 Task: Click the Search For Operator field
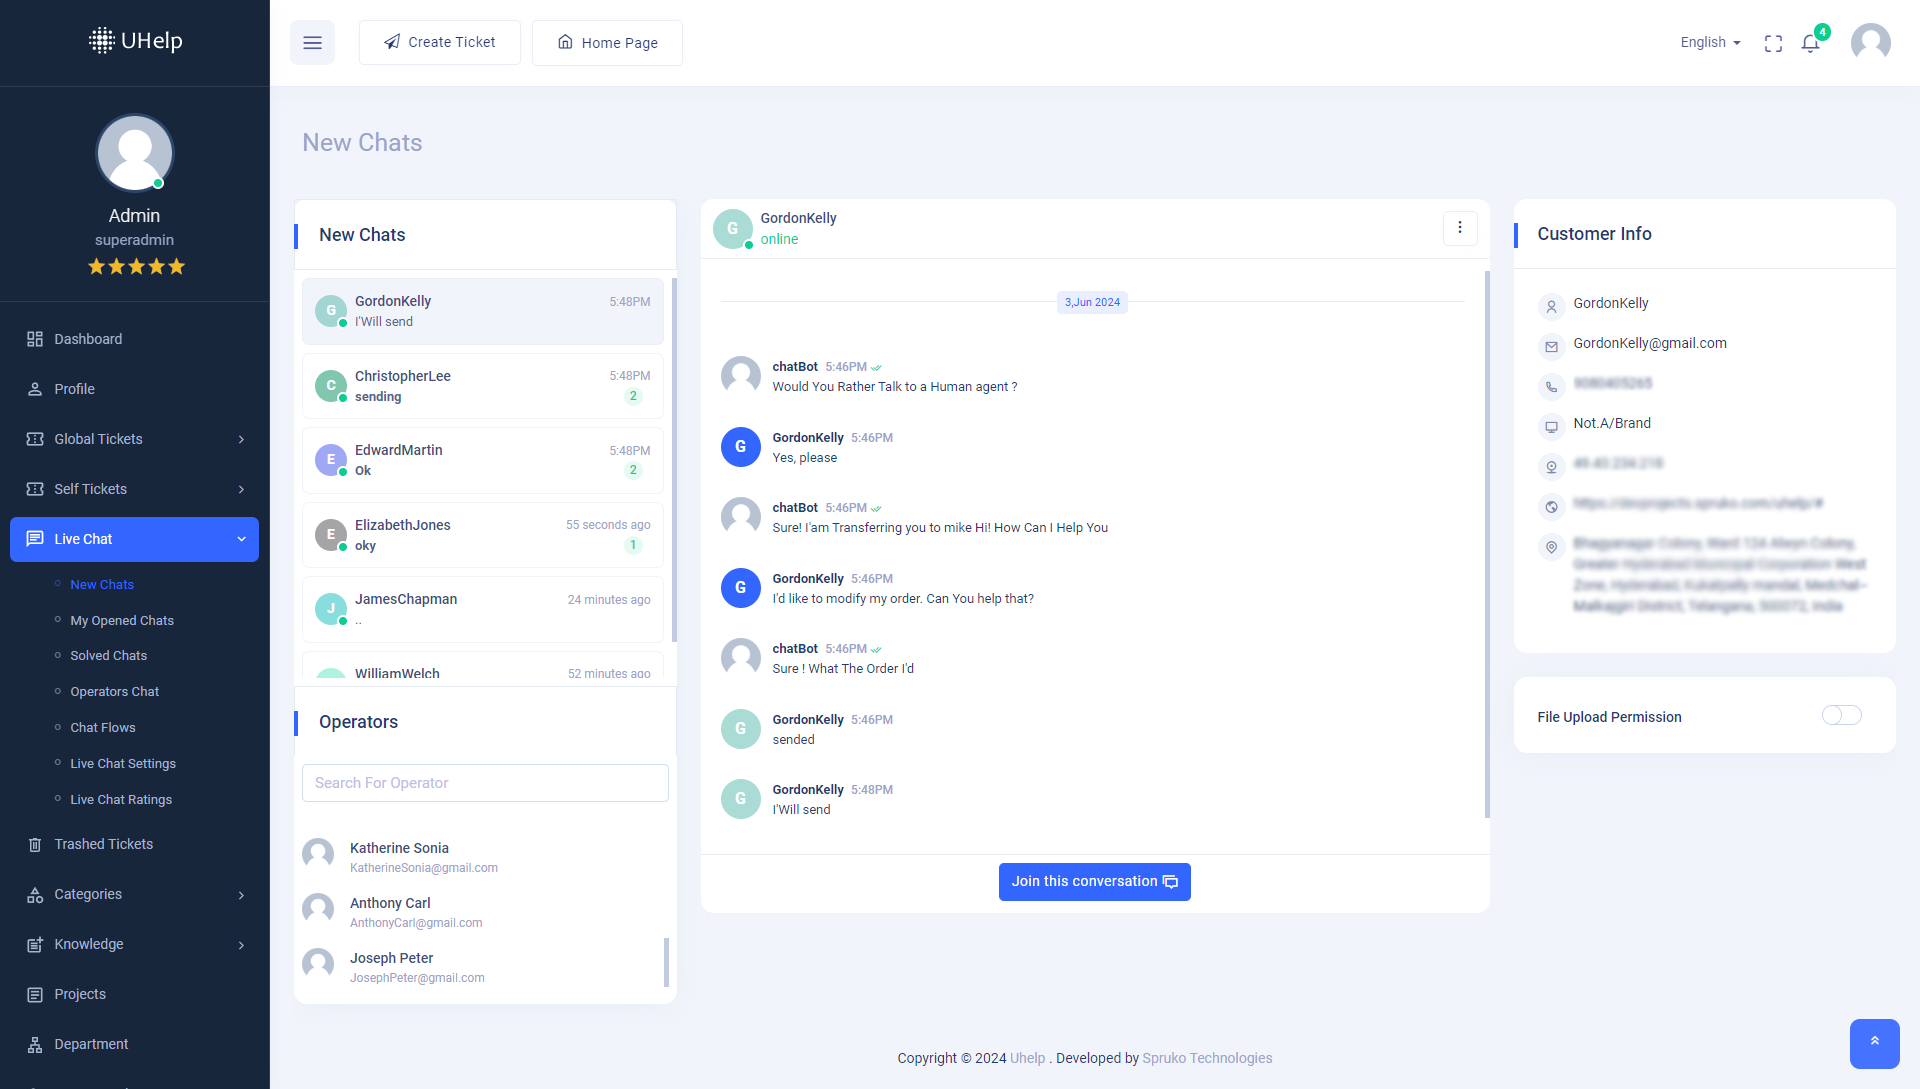point(485,783)
